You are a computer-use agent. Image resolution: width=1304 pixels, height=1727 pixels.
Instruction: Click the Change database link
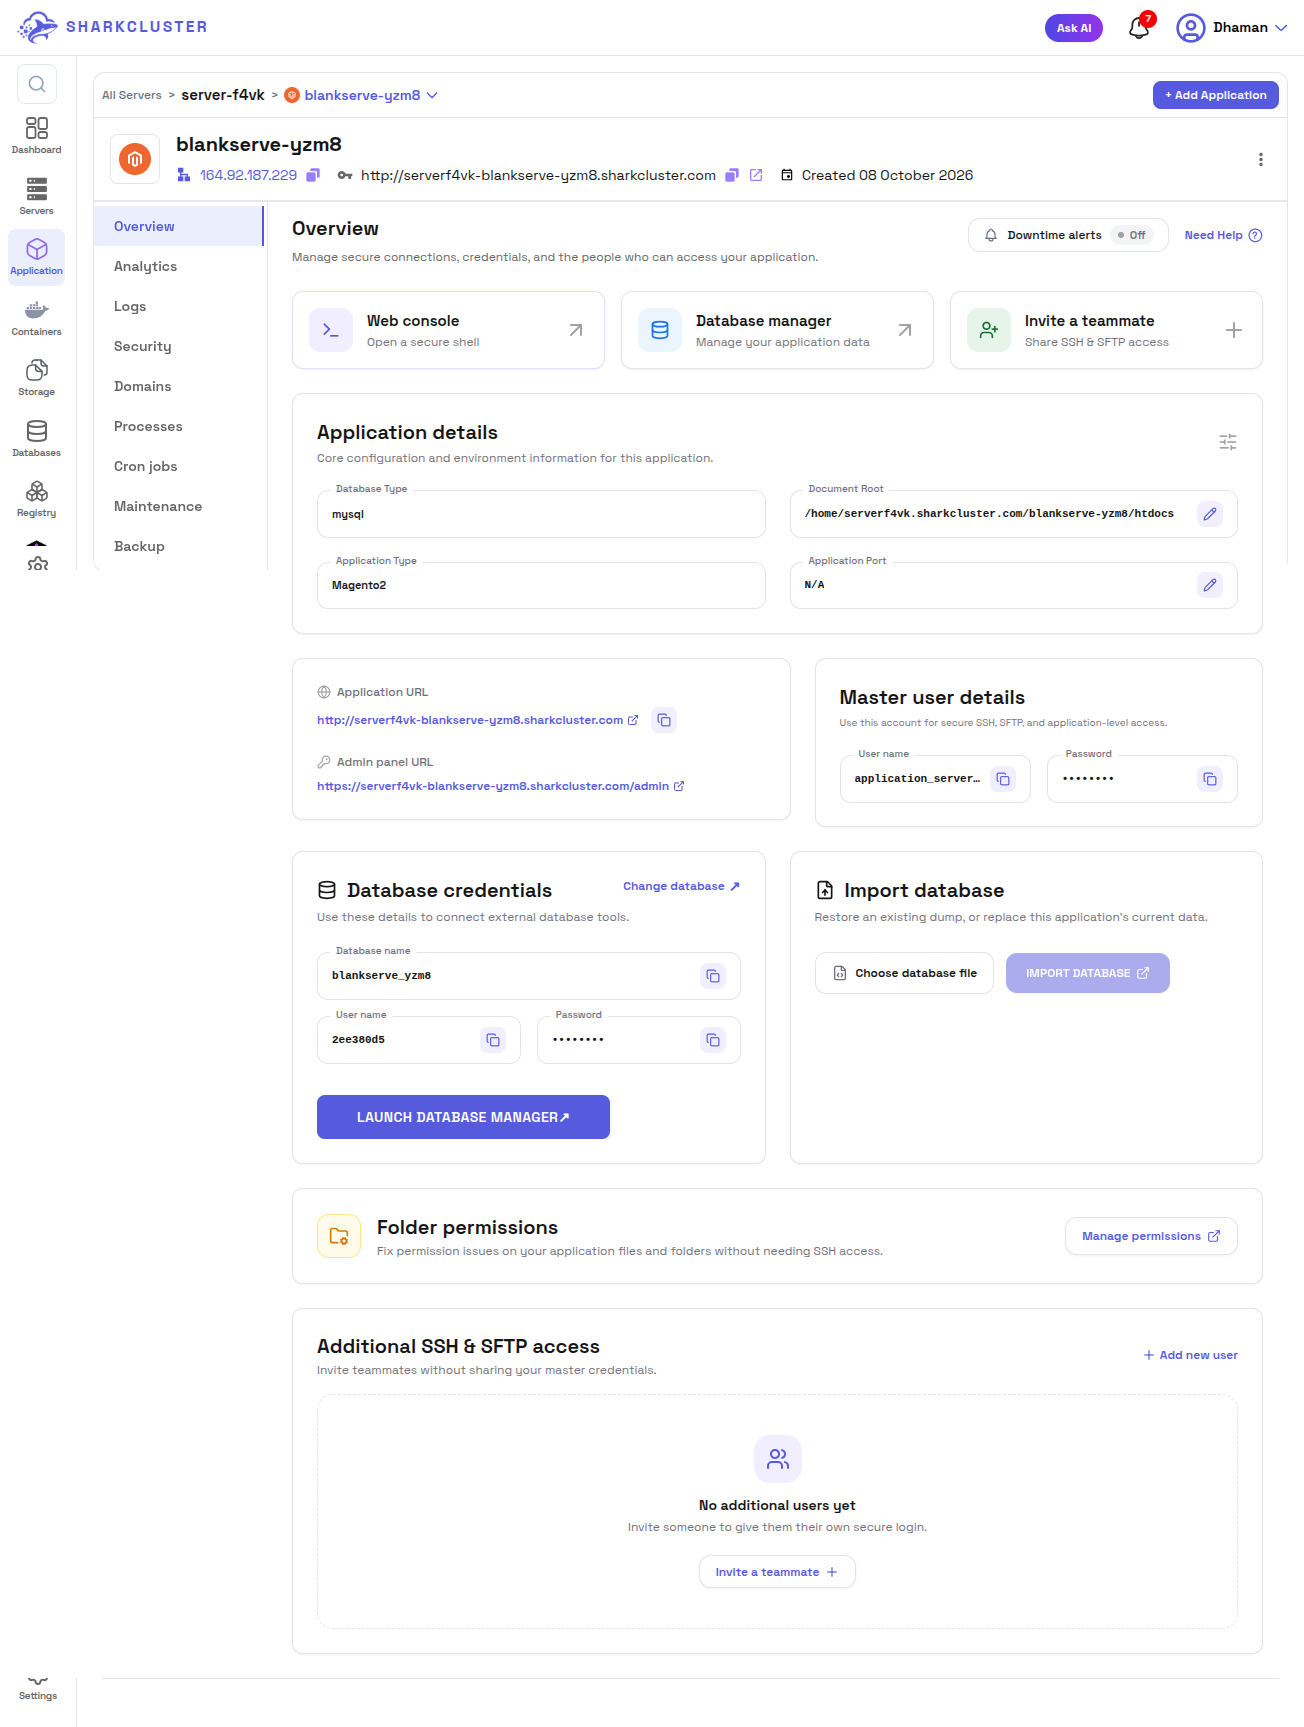coord(681,886)
